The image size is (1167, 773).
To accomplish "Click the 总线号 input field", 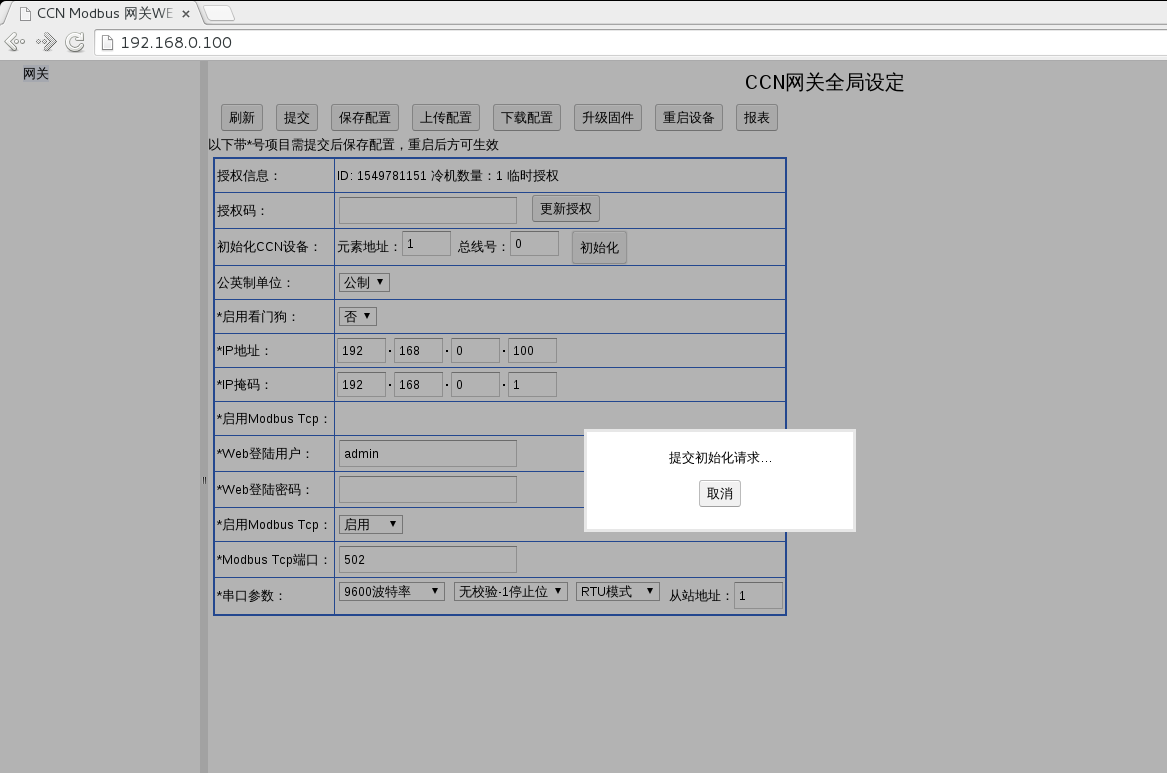I will pos(534,244).
